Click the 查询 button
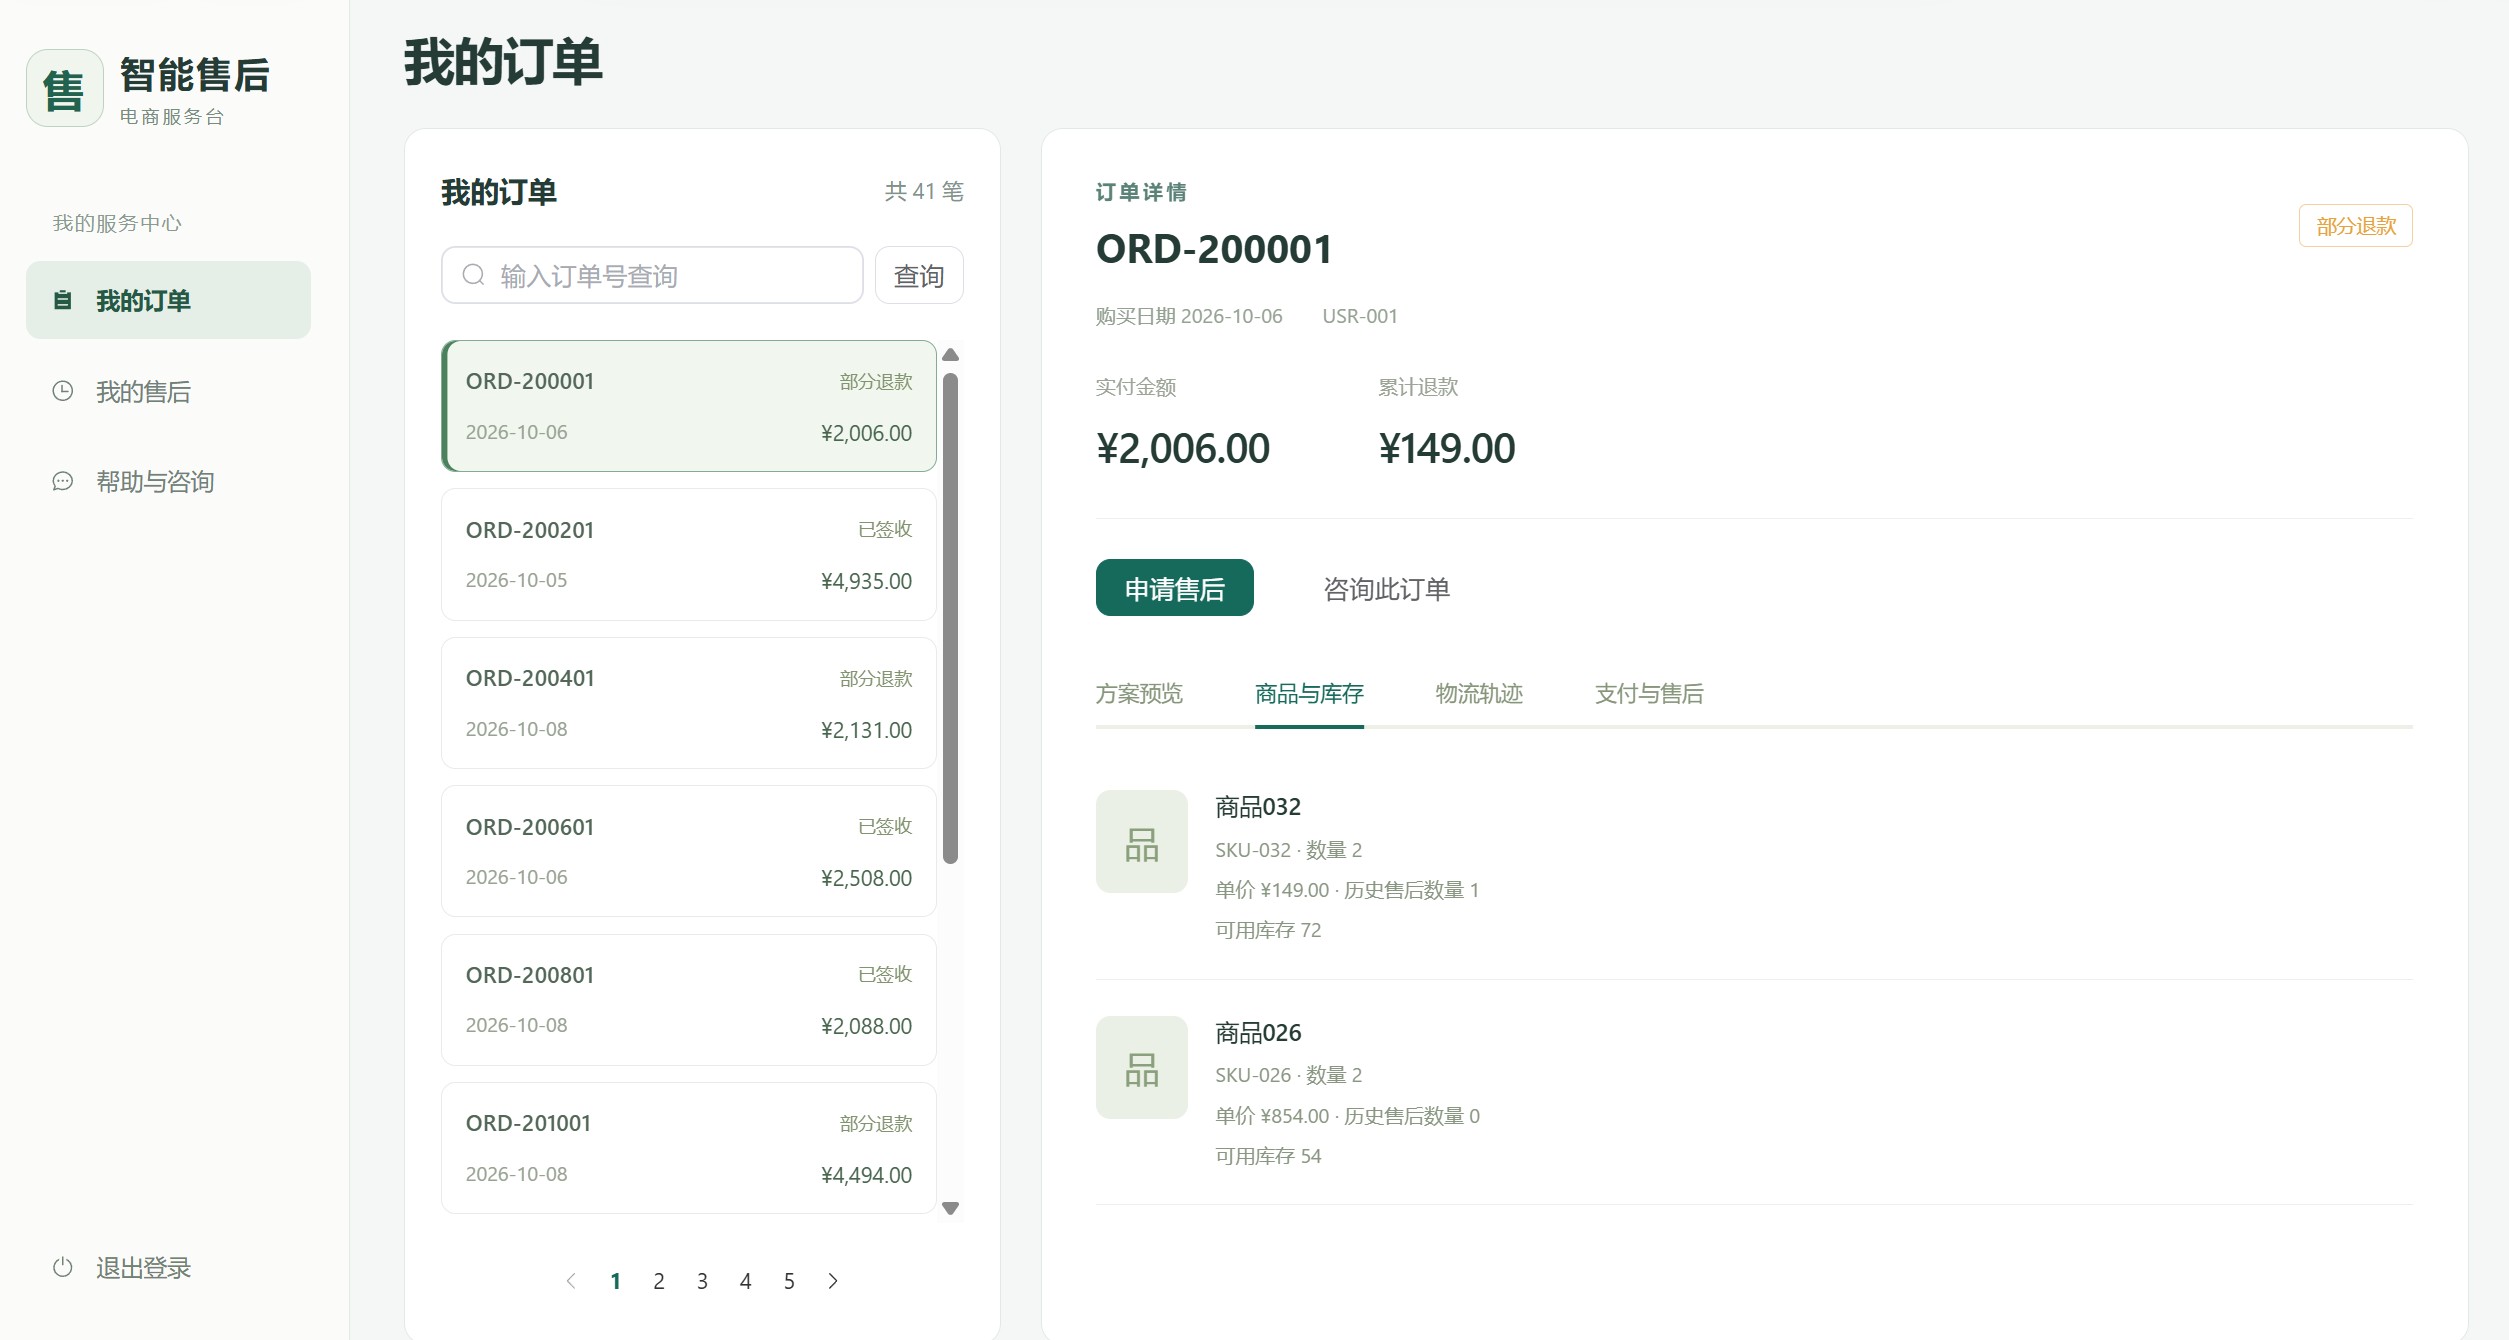2509x1340 pixels. point(919,275)
